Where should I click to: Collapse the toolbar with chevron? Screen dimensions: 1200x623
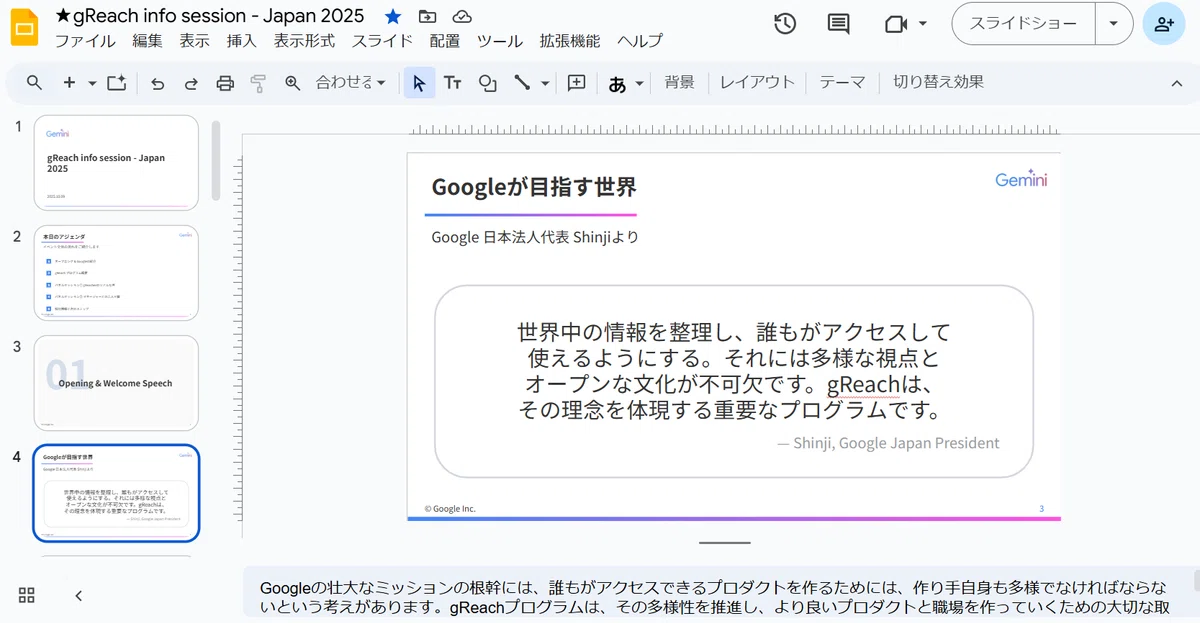(1177, 83)
